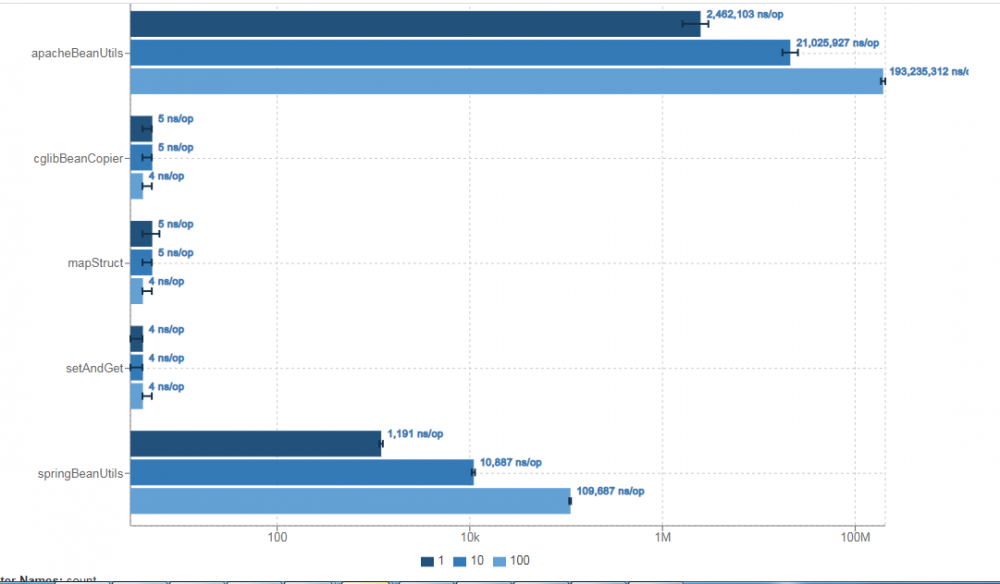Image resolution: width=1000 pixels, height=584 pixels.
Task: Select the lightest mapStruct bar
Action: click(136, 291)
